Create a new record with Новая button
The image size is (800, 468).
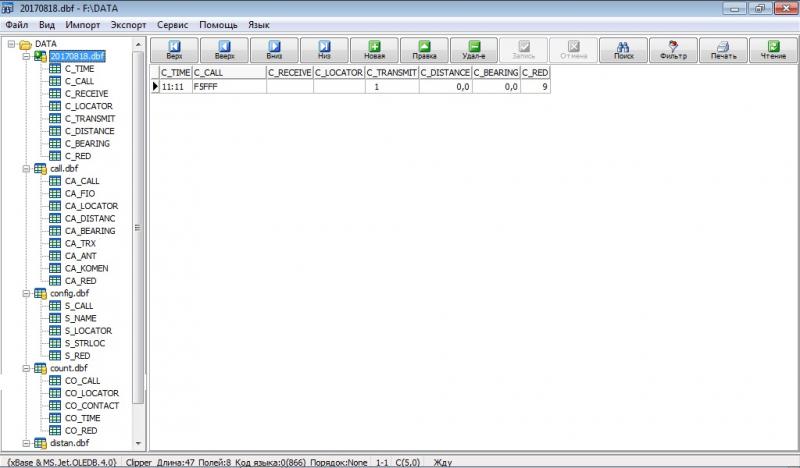[x=375, y=50]
